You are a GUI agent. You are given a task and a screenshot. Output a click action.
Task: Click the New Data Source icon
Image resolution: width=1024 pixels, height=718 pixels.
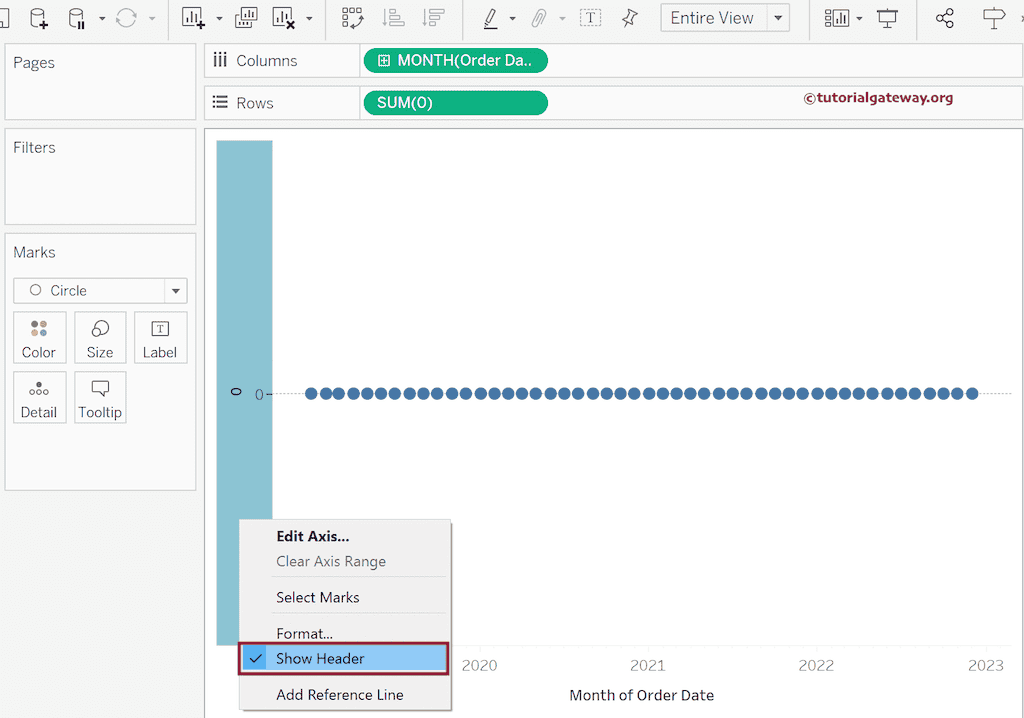click(39, 18)
